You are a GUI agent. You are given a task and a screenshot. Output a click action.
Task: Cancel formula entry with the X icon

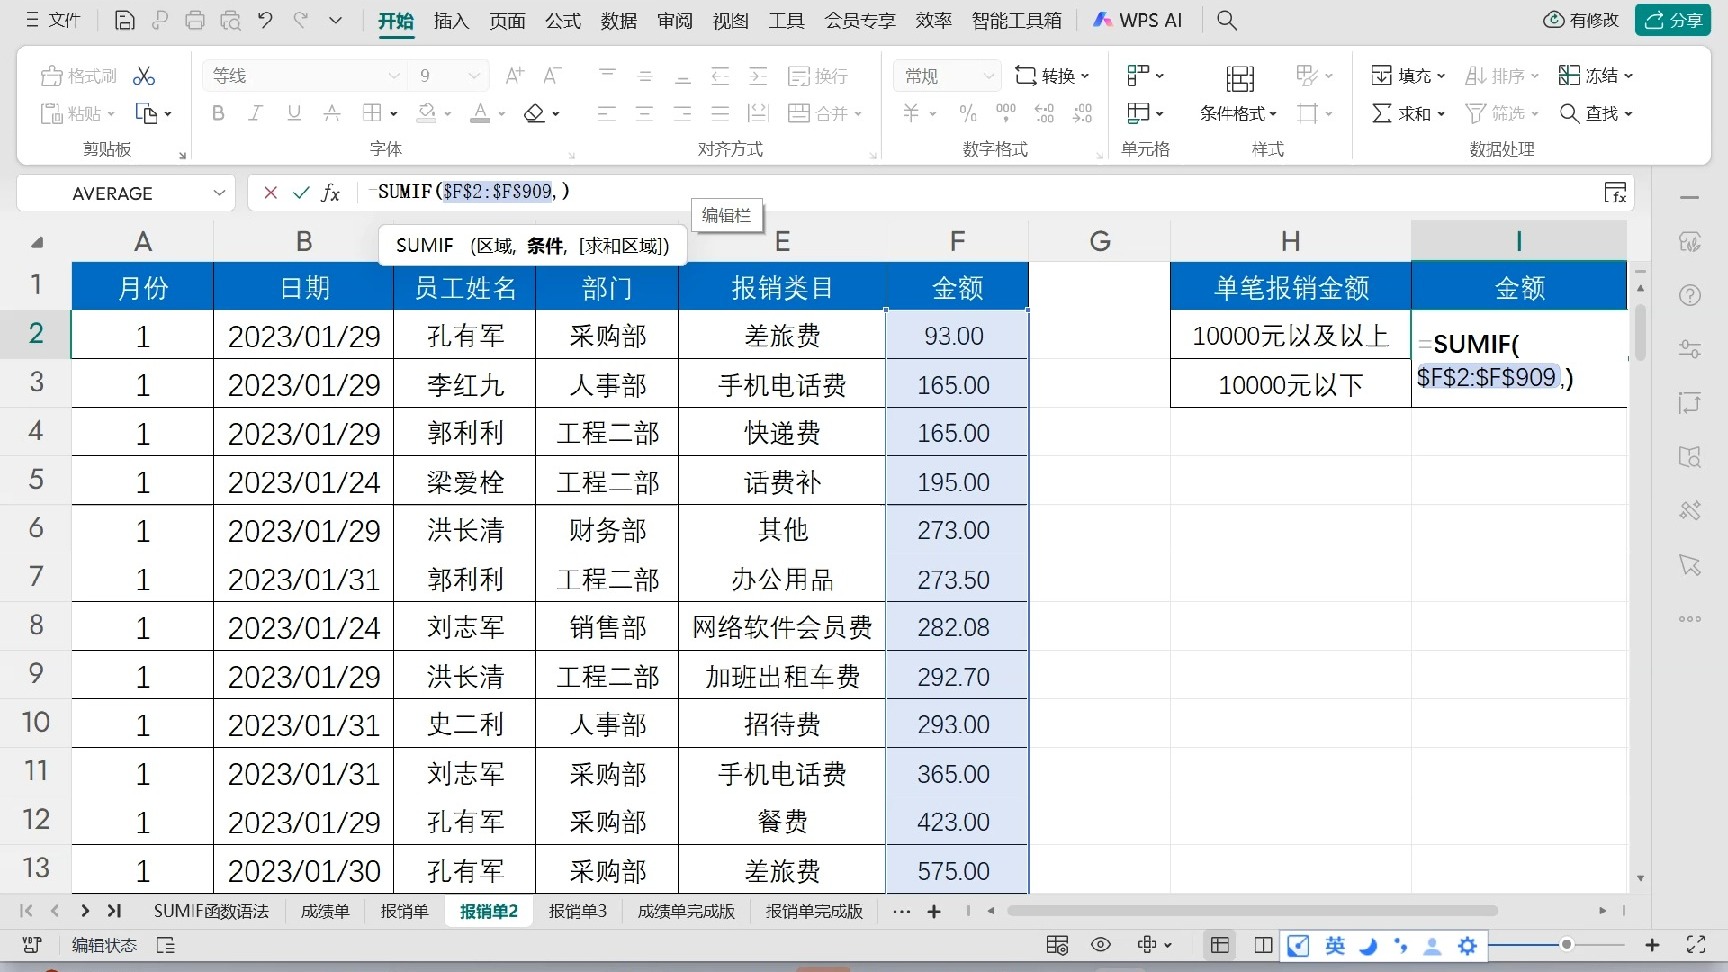[x=270, y=193]
